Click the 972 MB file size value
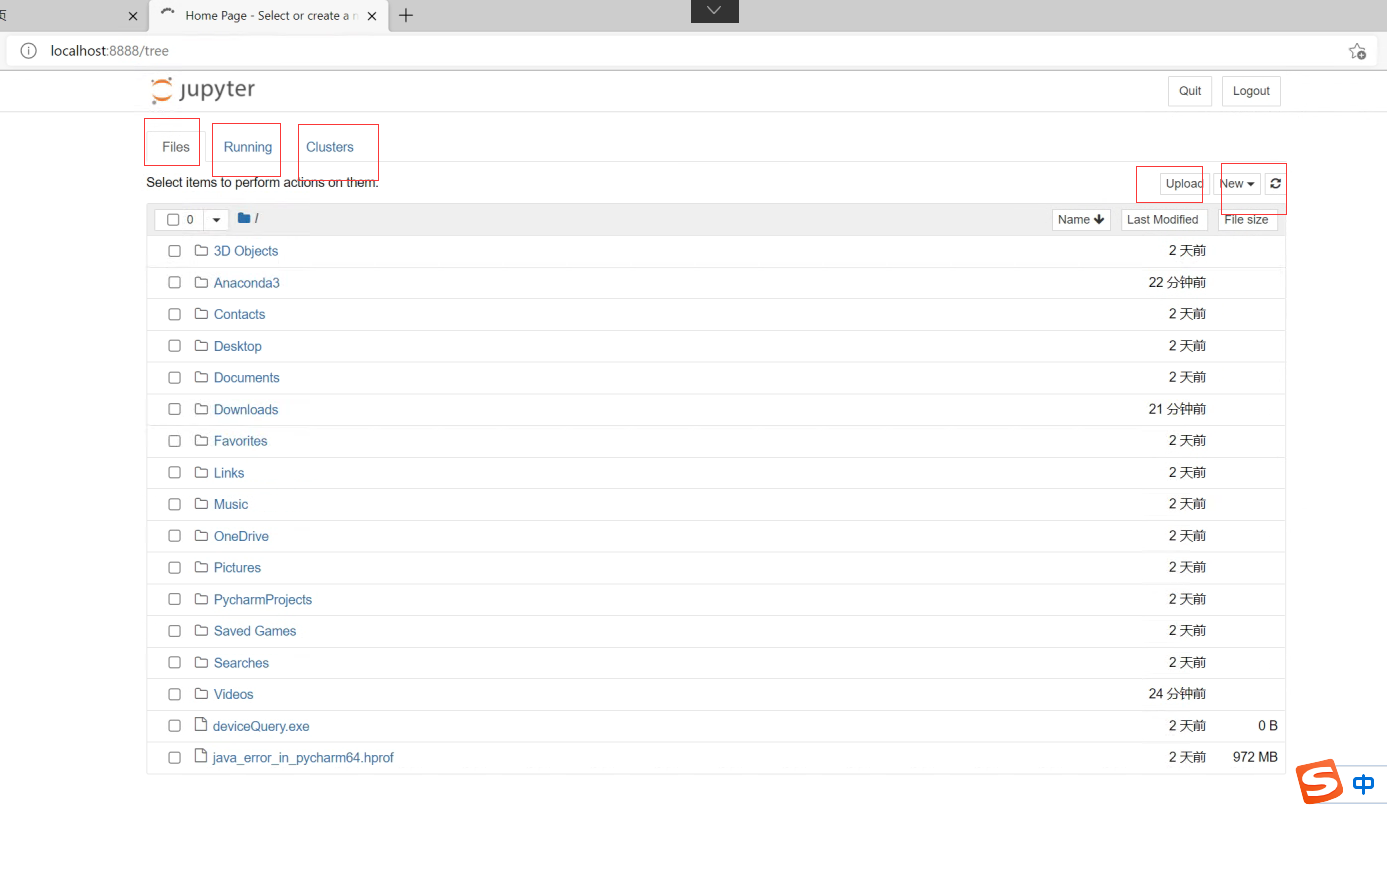Image resolution: width=1387 pixels, height=869 pixels. click(1255, 757)
